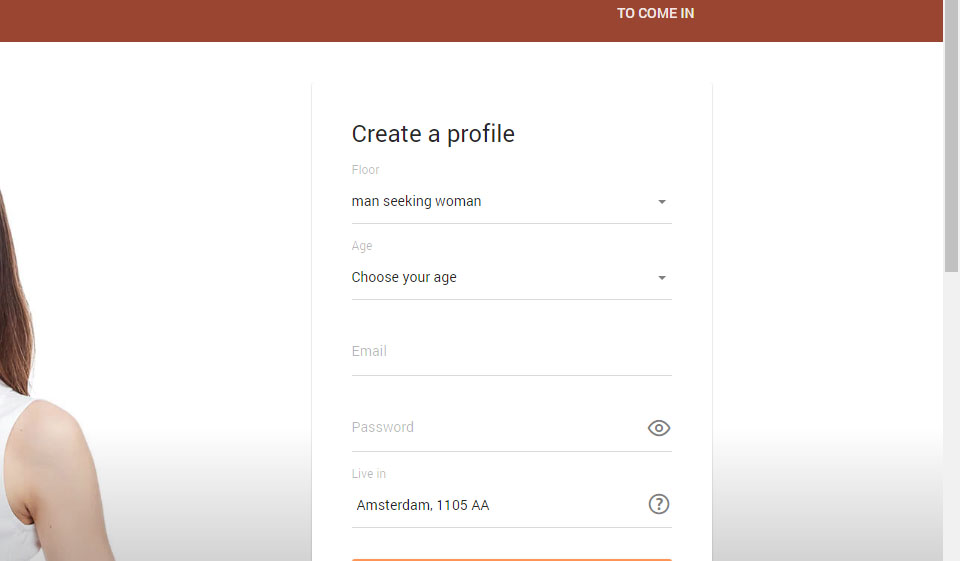Viewport: 960px width, 561px height.
Task: Open the Age dropdown arrow
Action: [x=661, y=278]
